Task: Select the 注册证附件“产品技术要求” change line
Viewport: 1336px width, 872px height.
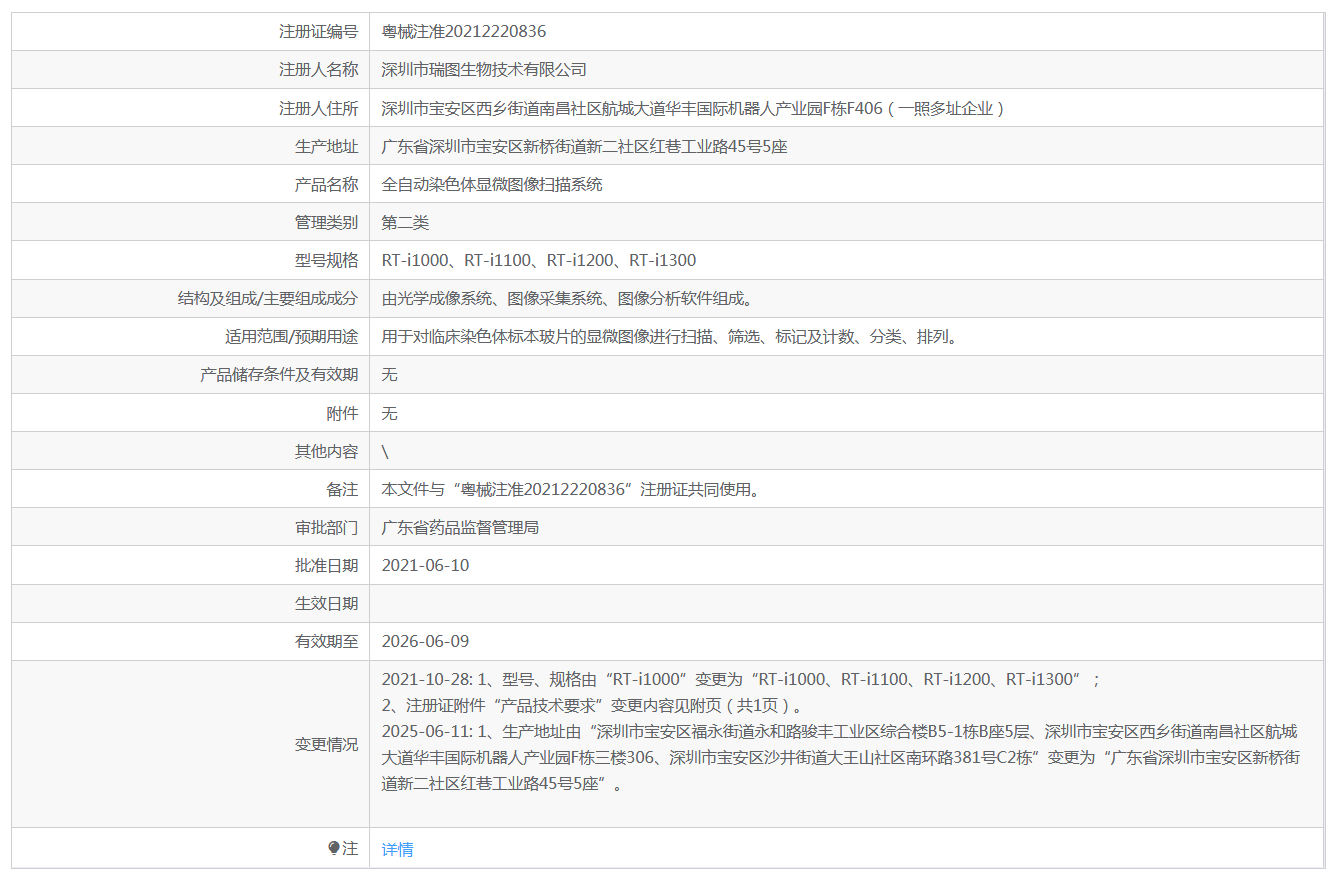Action: click(591, 705)
